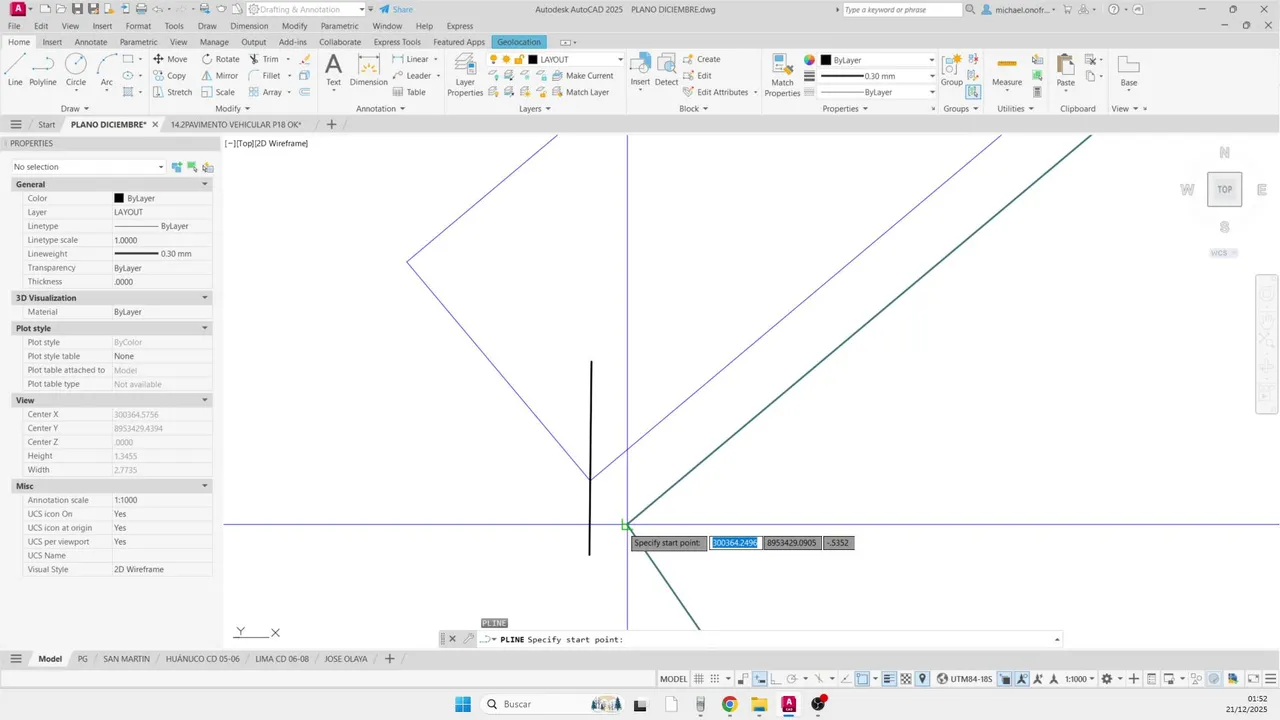
Task: Click the Match Properties tool
Action: pyautogui.click(x=782, y=75)
